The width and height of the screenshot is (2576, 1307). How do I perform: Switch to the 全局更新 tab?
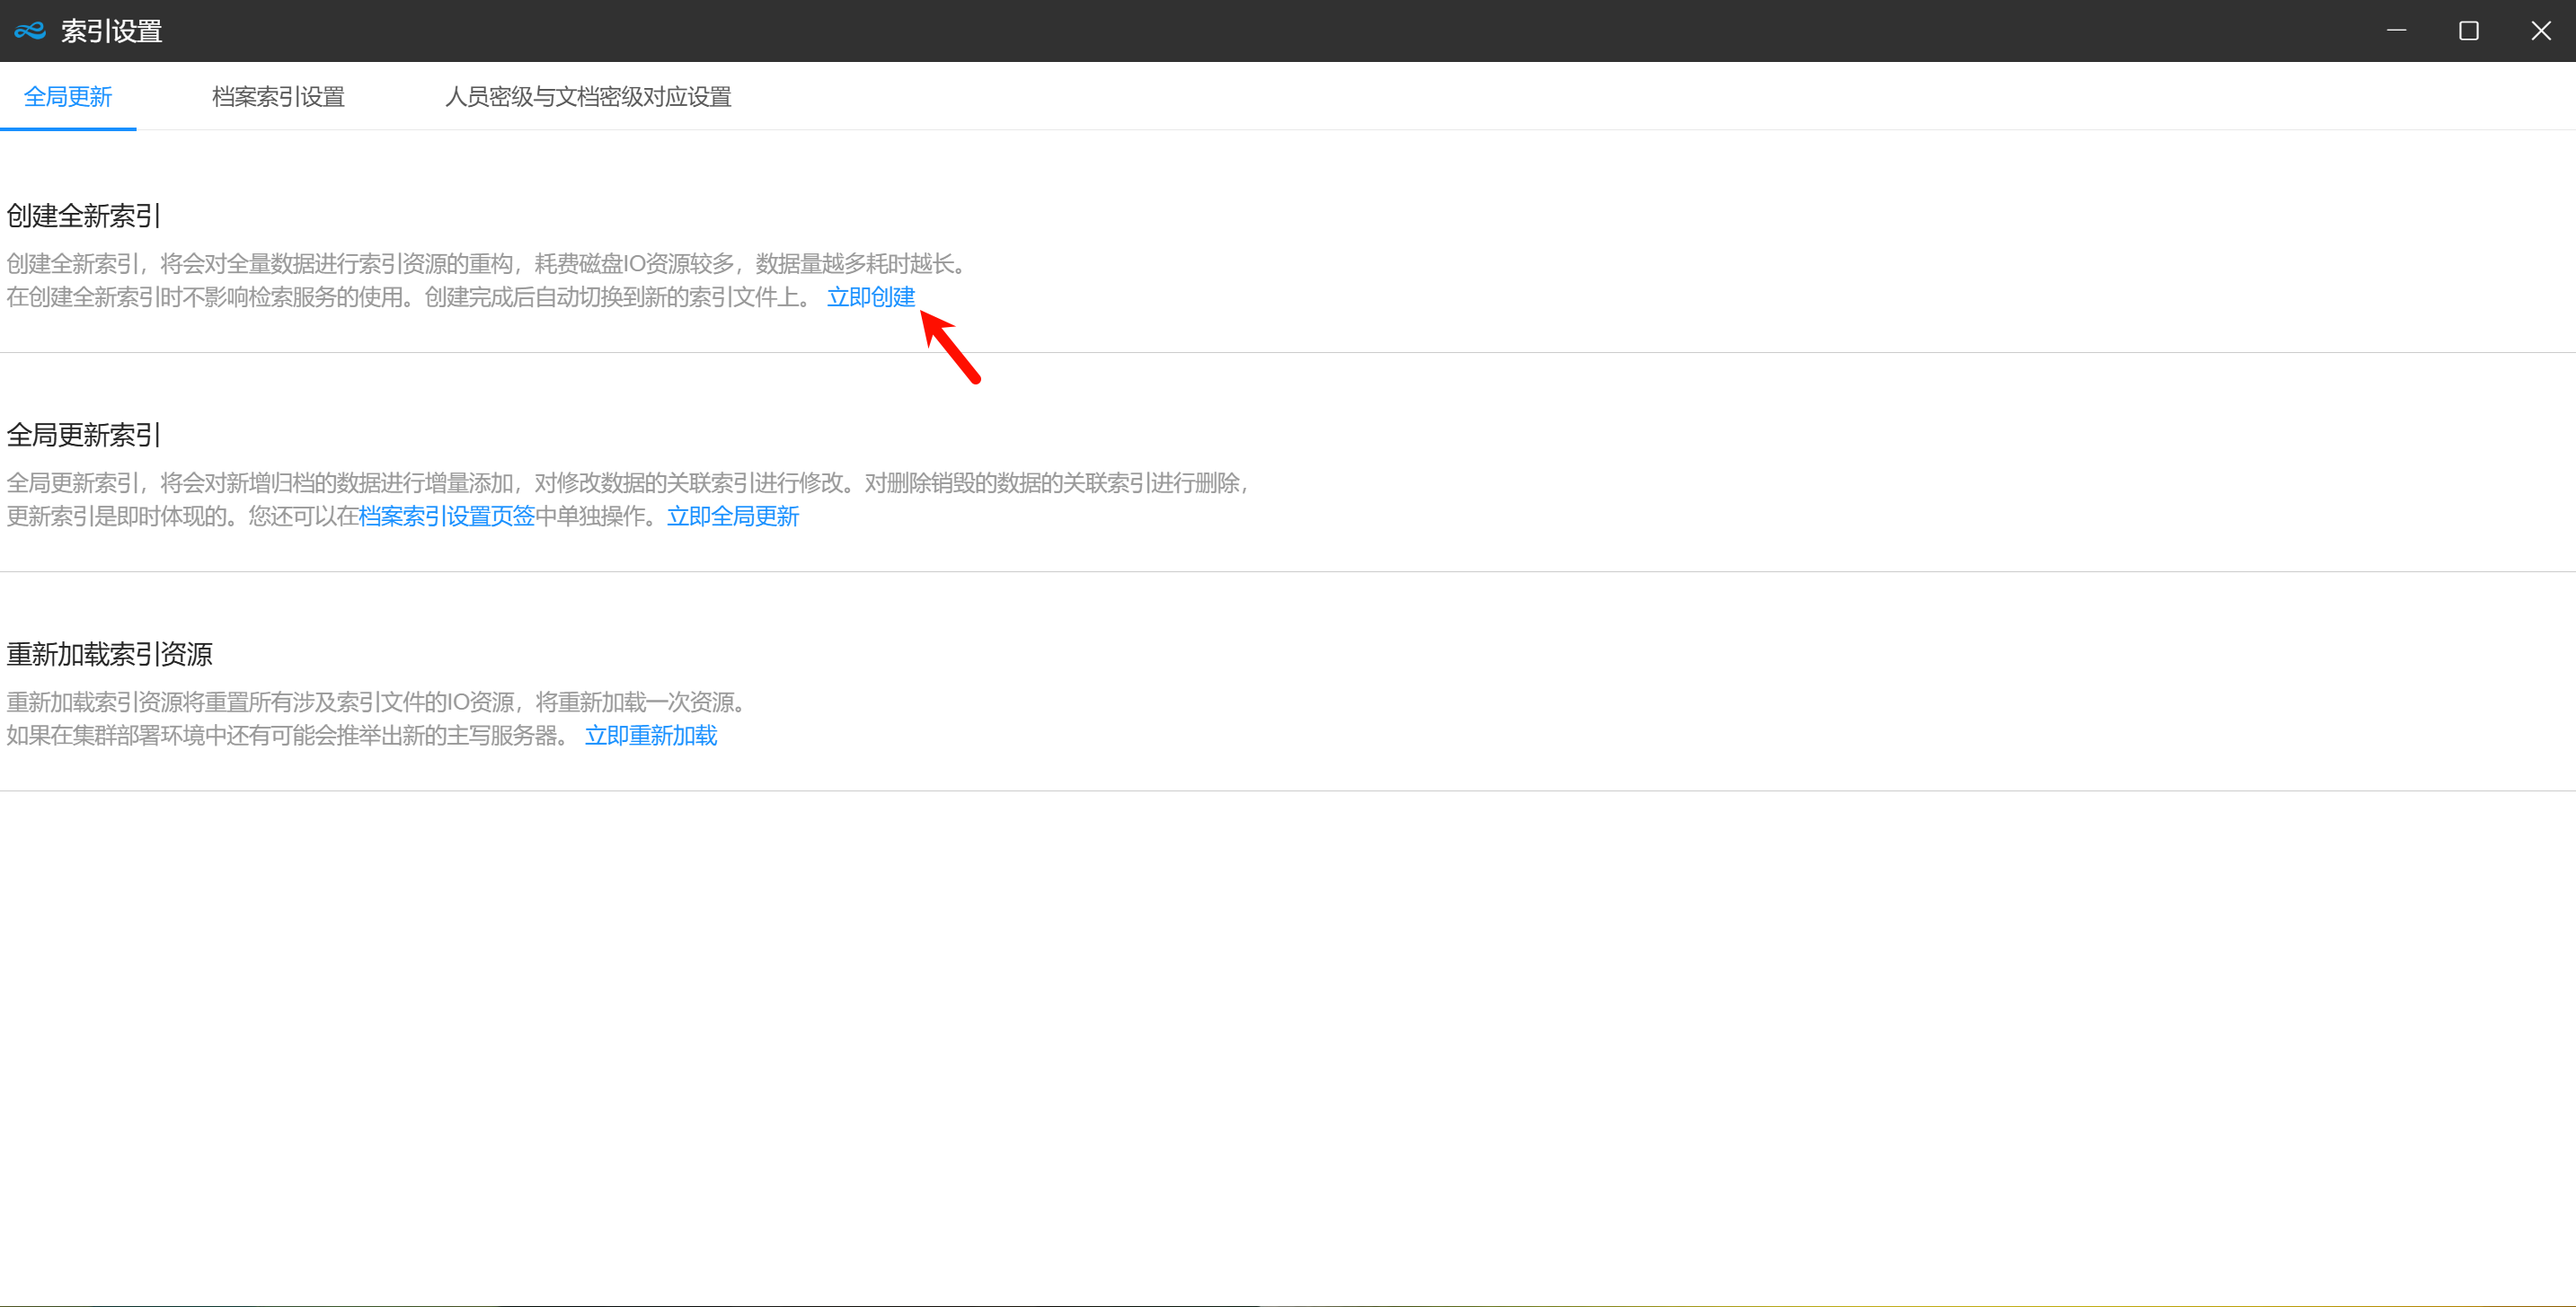tap(68, 97)
